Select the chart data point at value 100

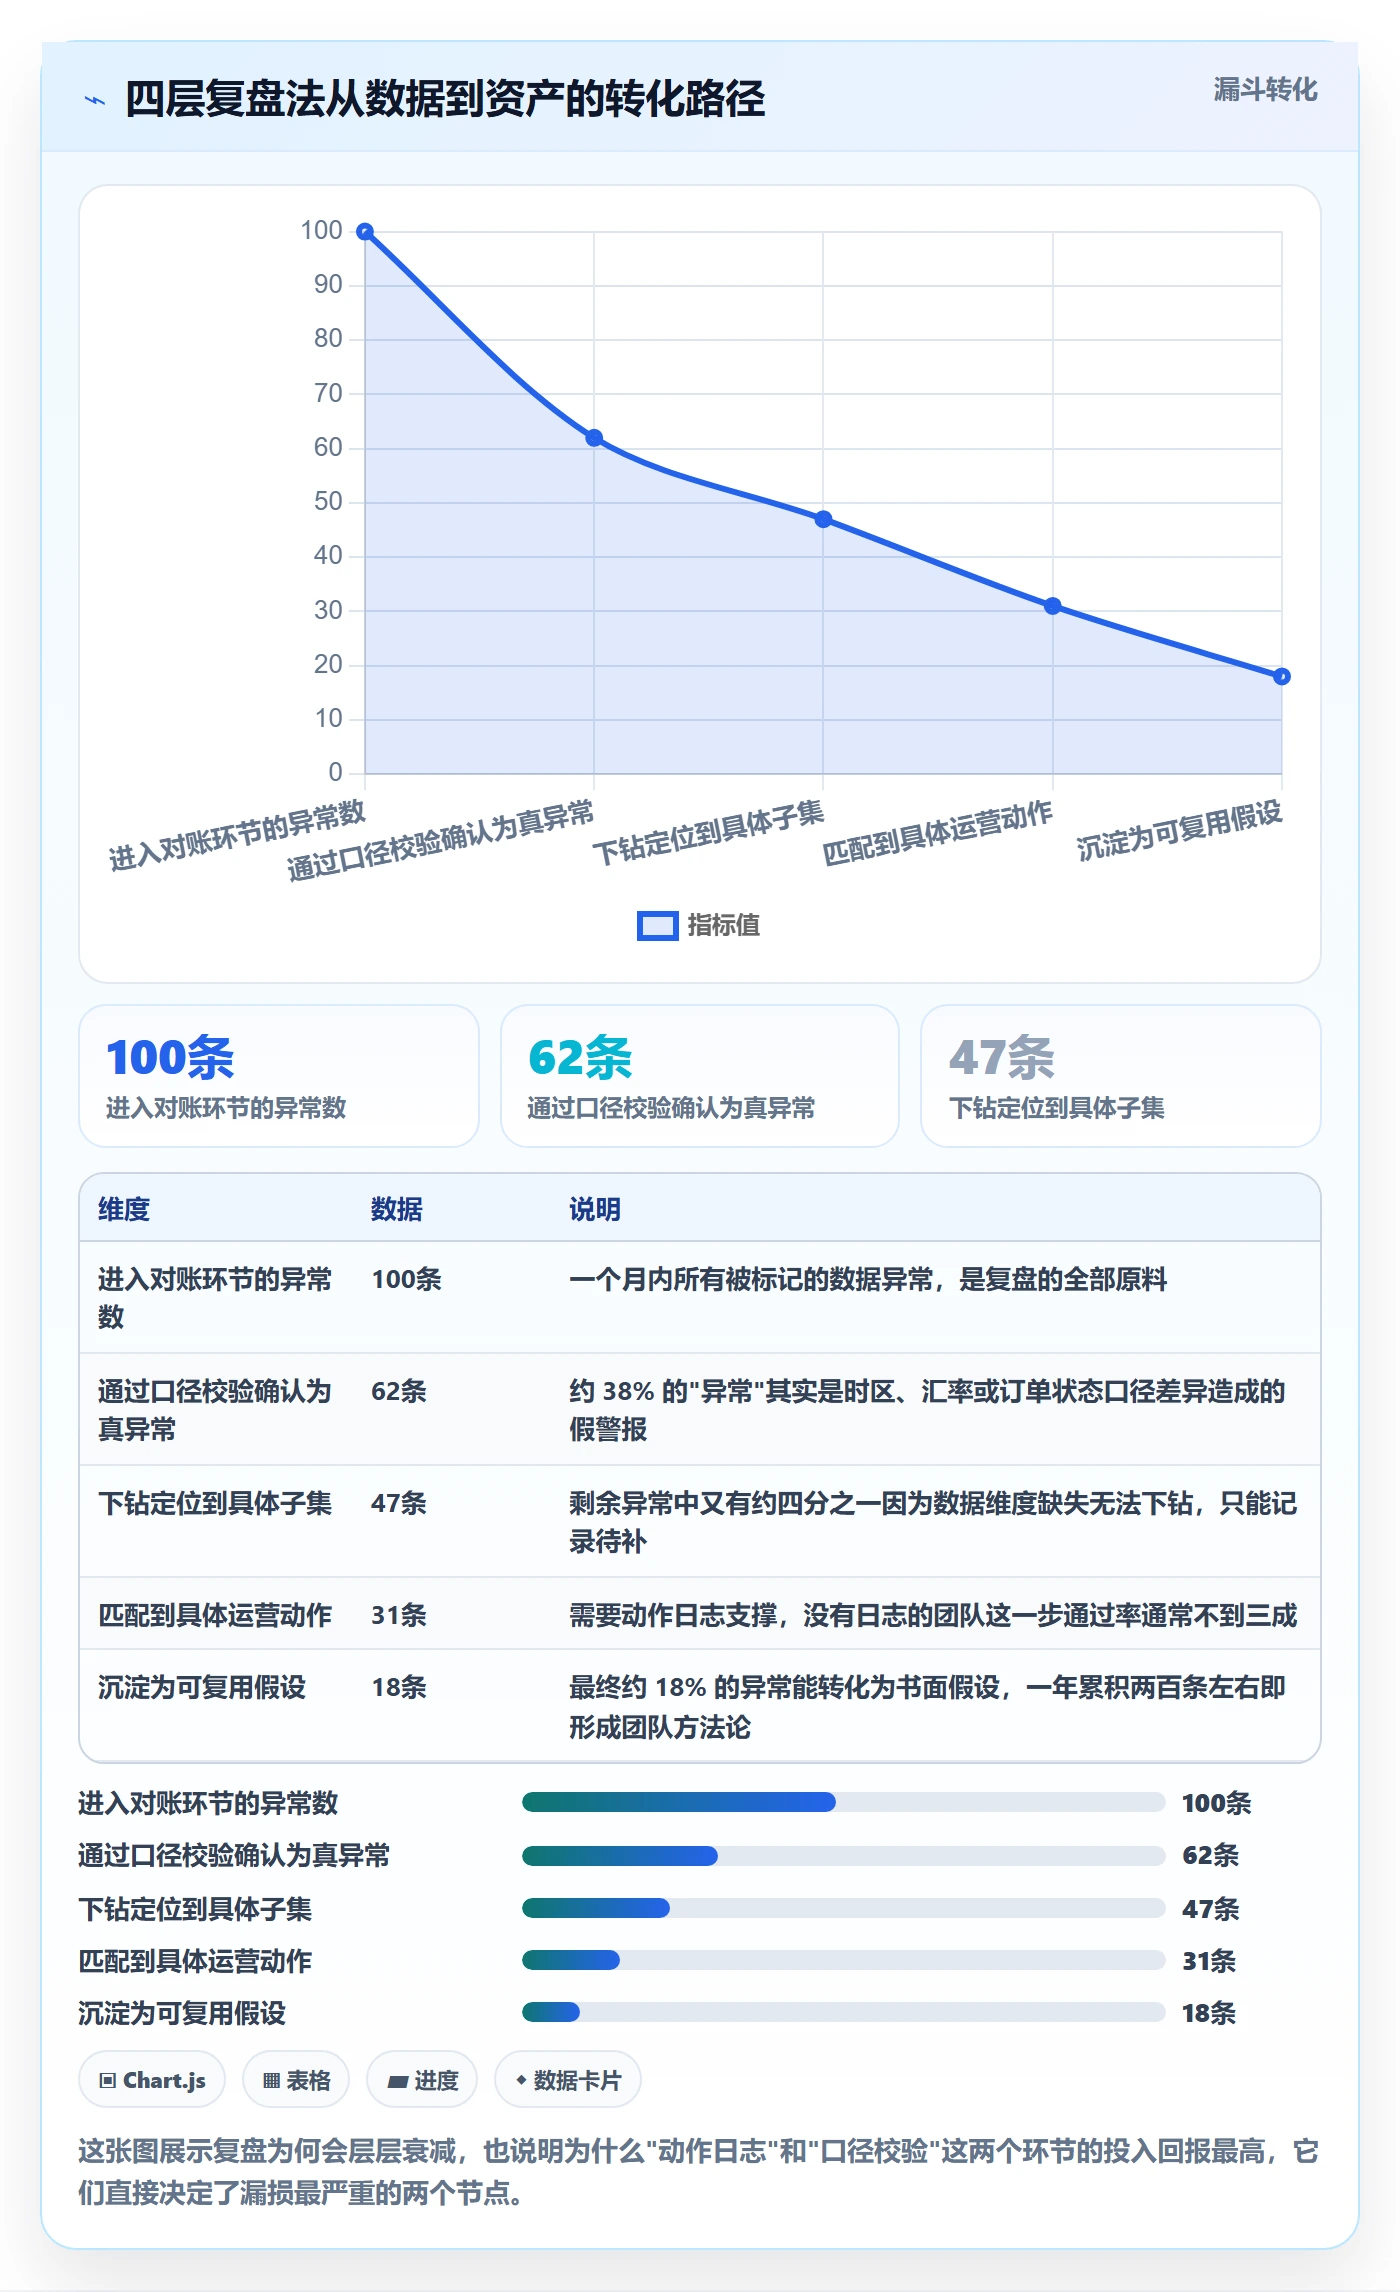[365, 232]
